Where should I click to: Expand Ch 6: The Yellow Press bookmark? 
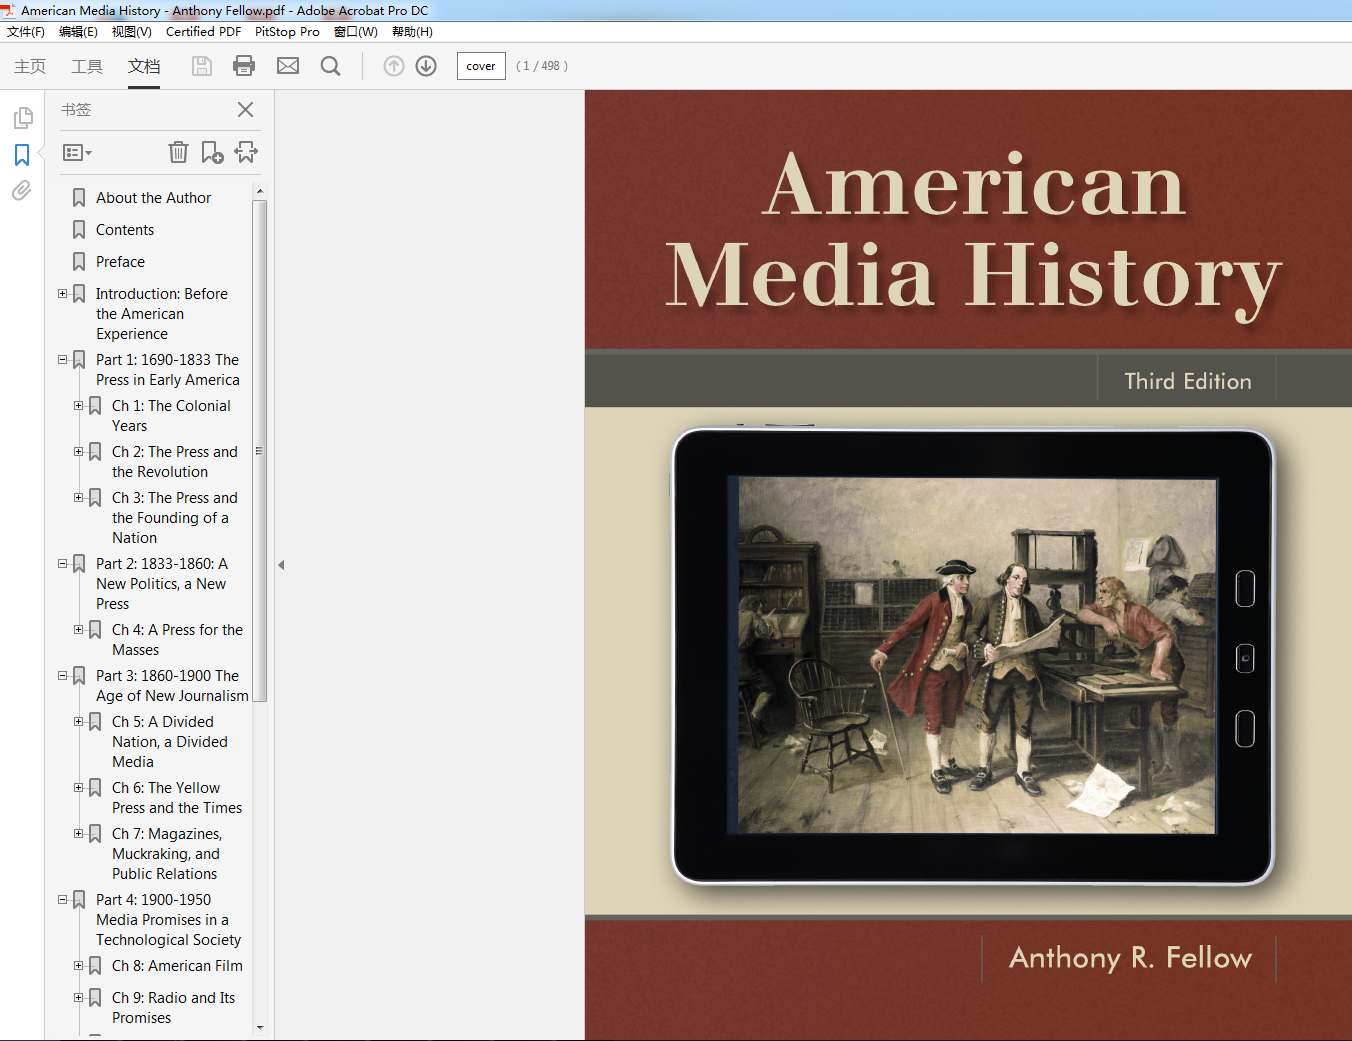tap(78, 788)
